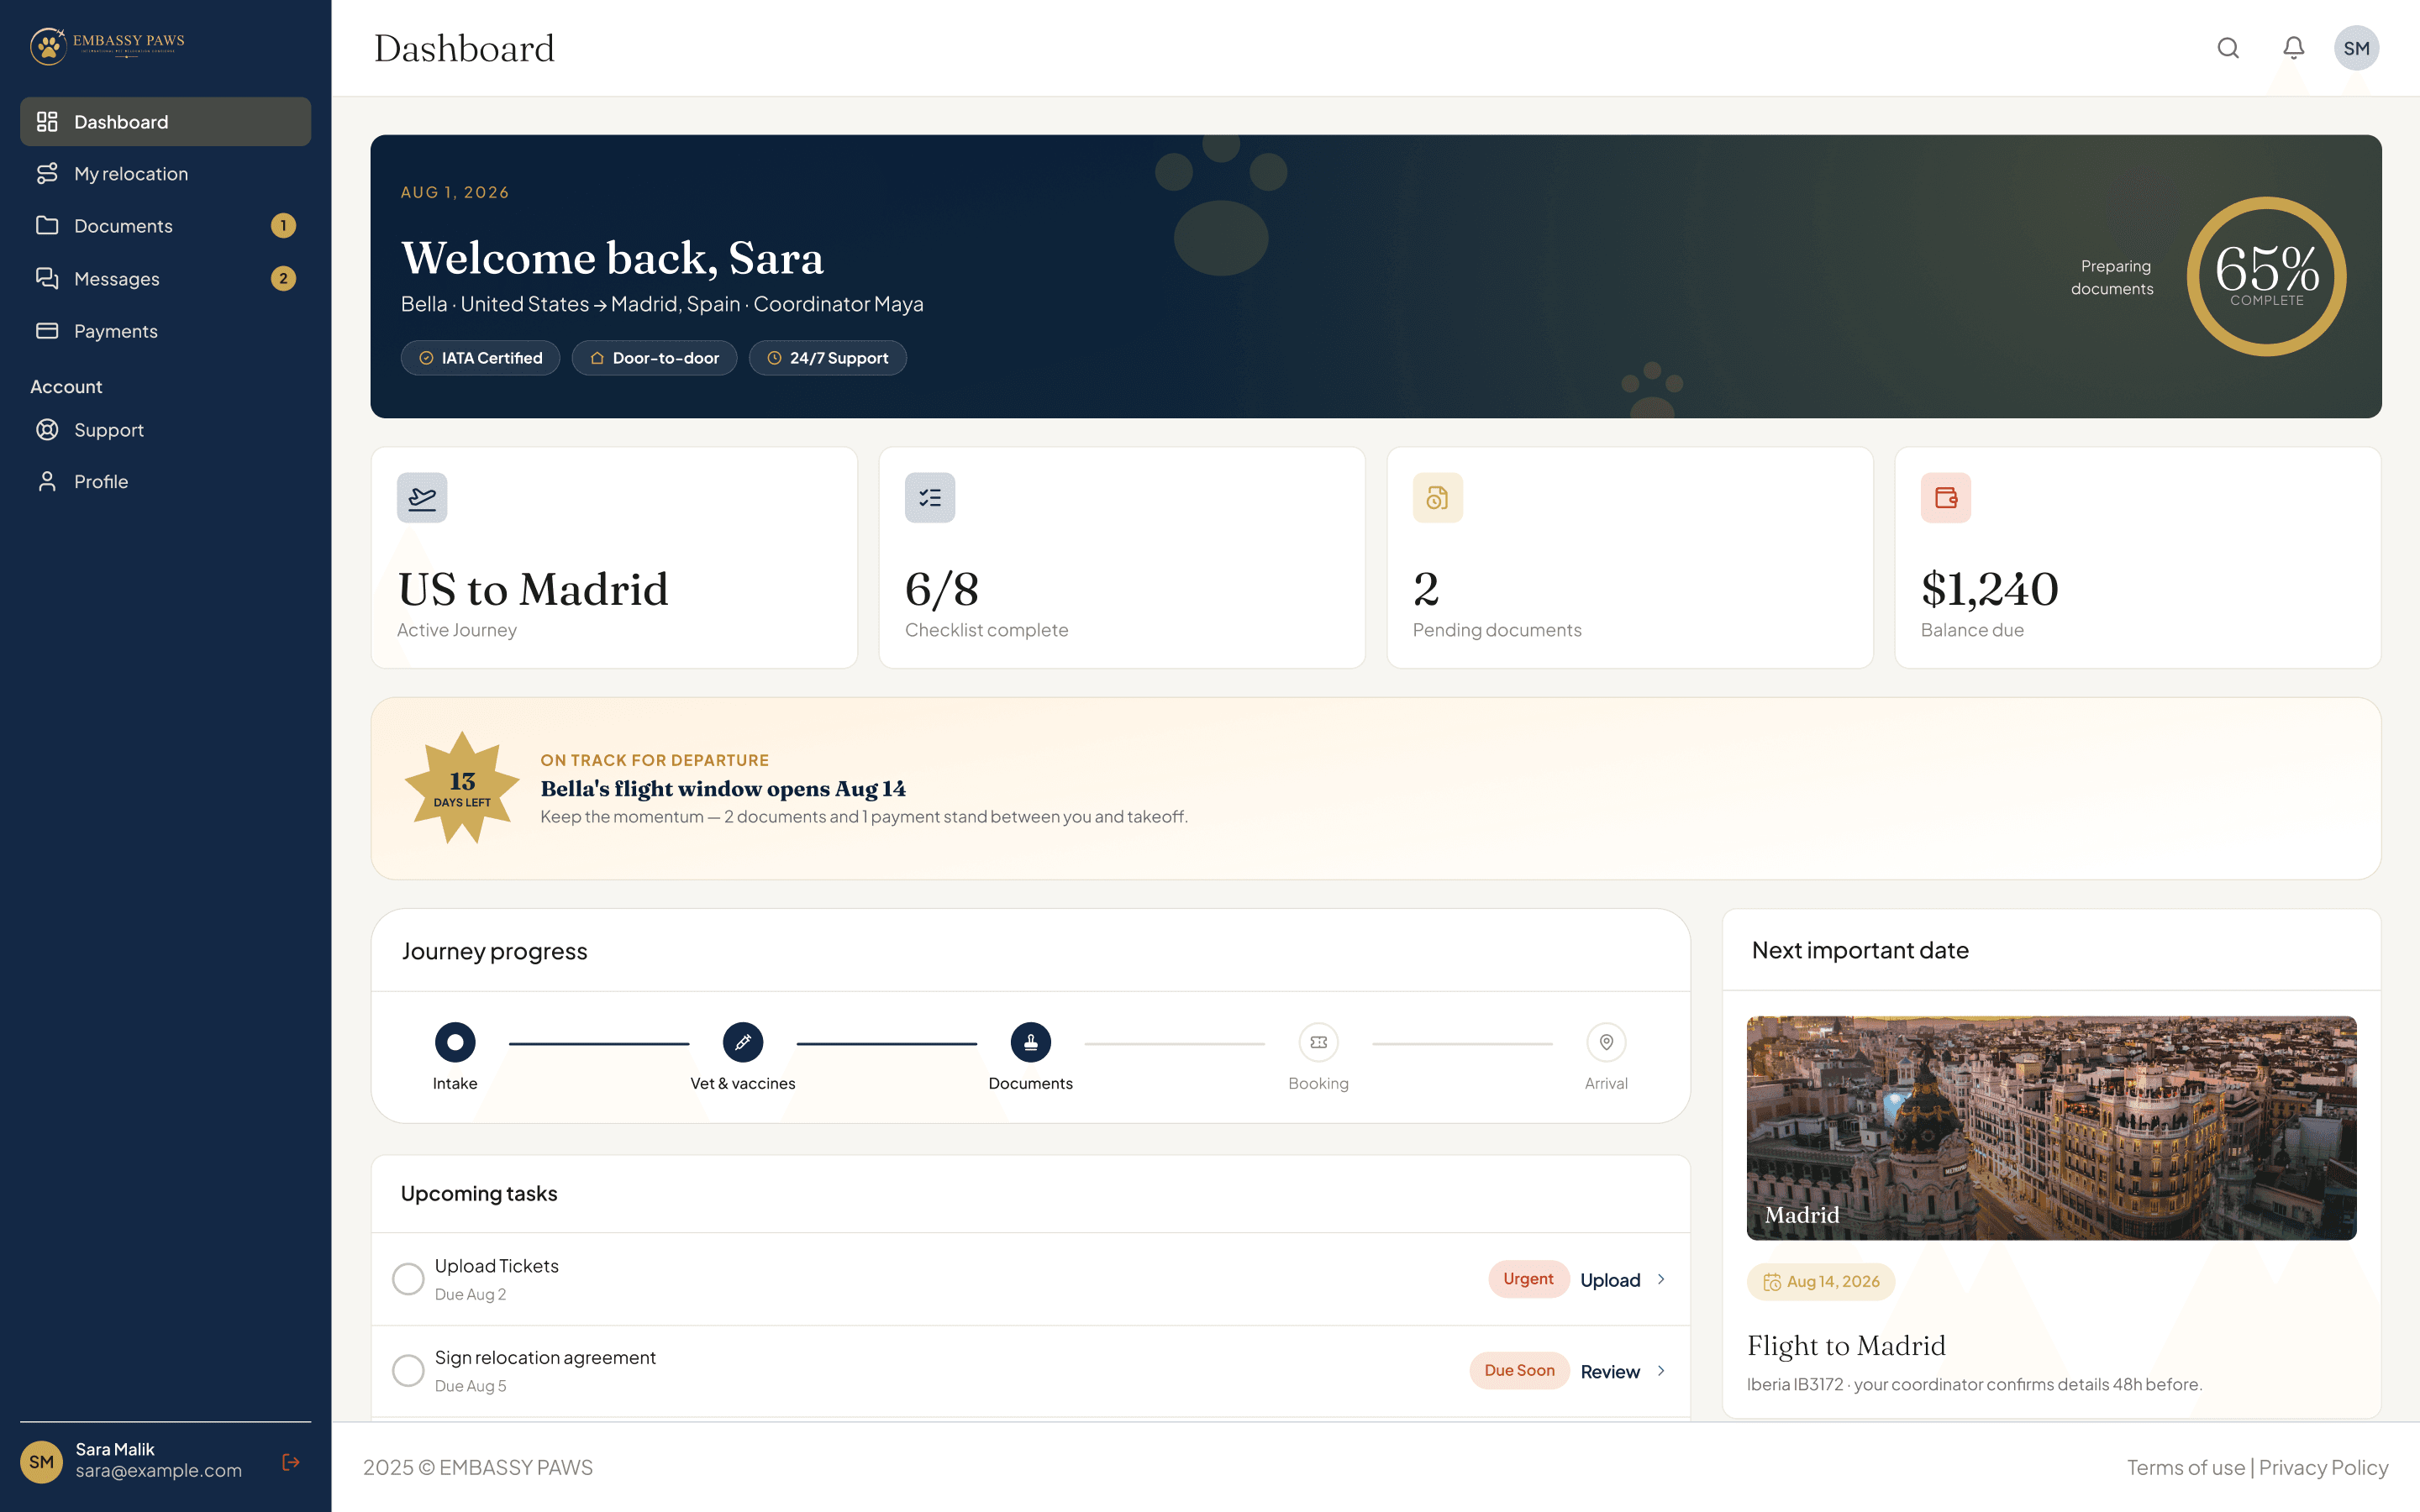Expand Sign relocation agreement row chevron
The height and width of the screenshot is (1512, 2420).
click(1661, 1371)
